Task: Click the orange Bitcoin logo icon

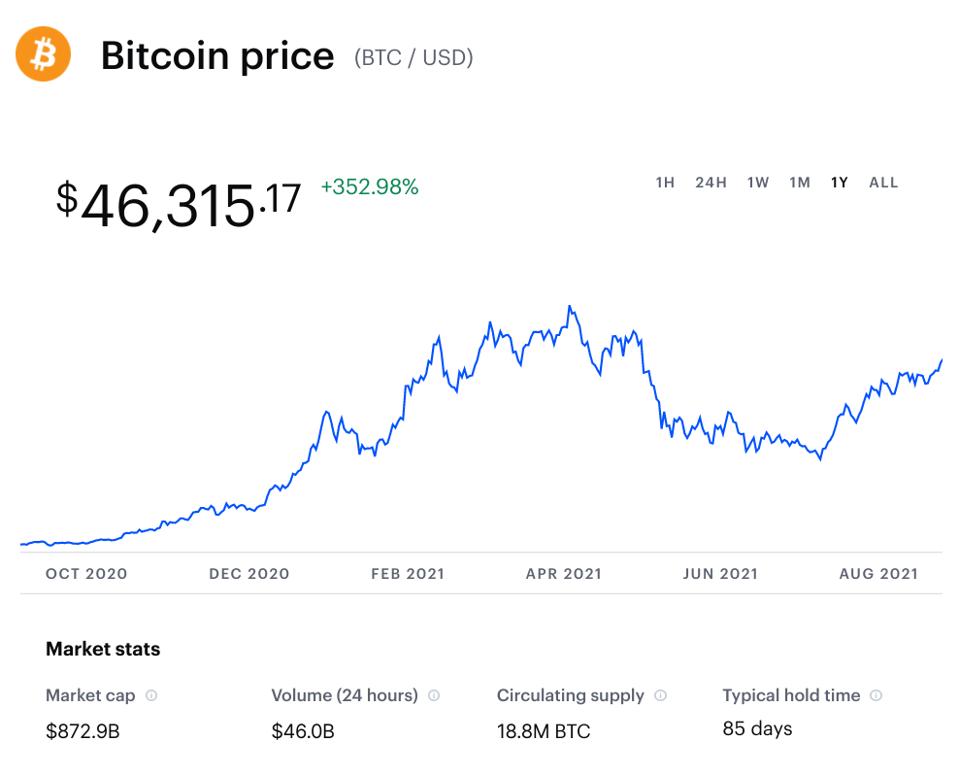Action: [x=43, y=54]
